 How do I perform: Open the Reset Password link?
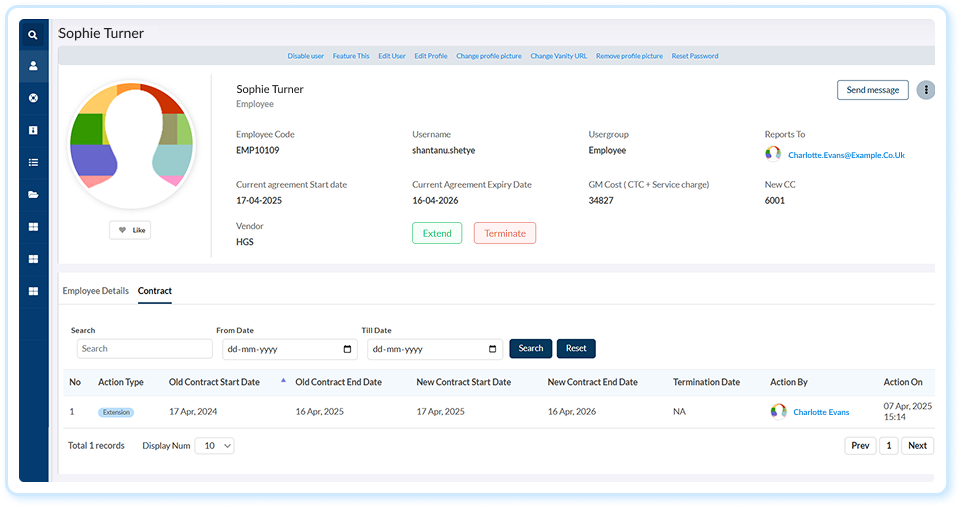(695, 56)
